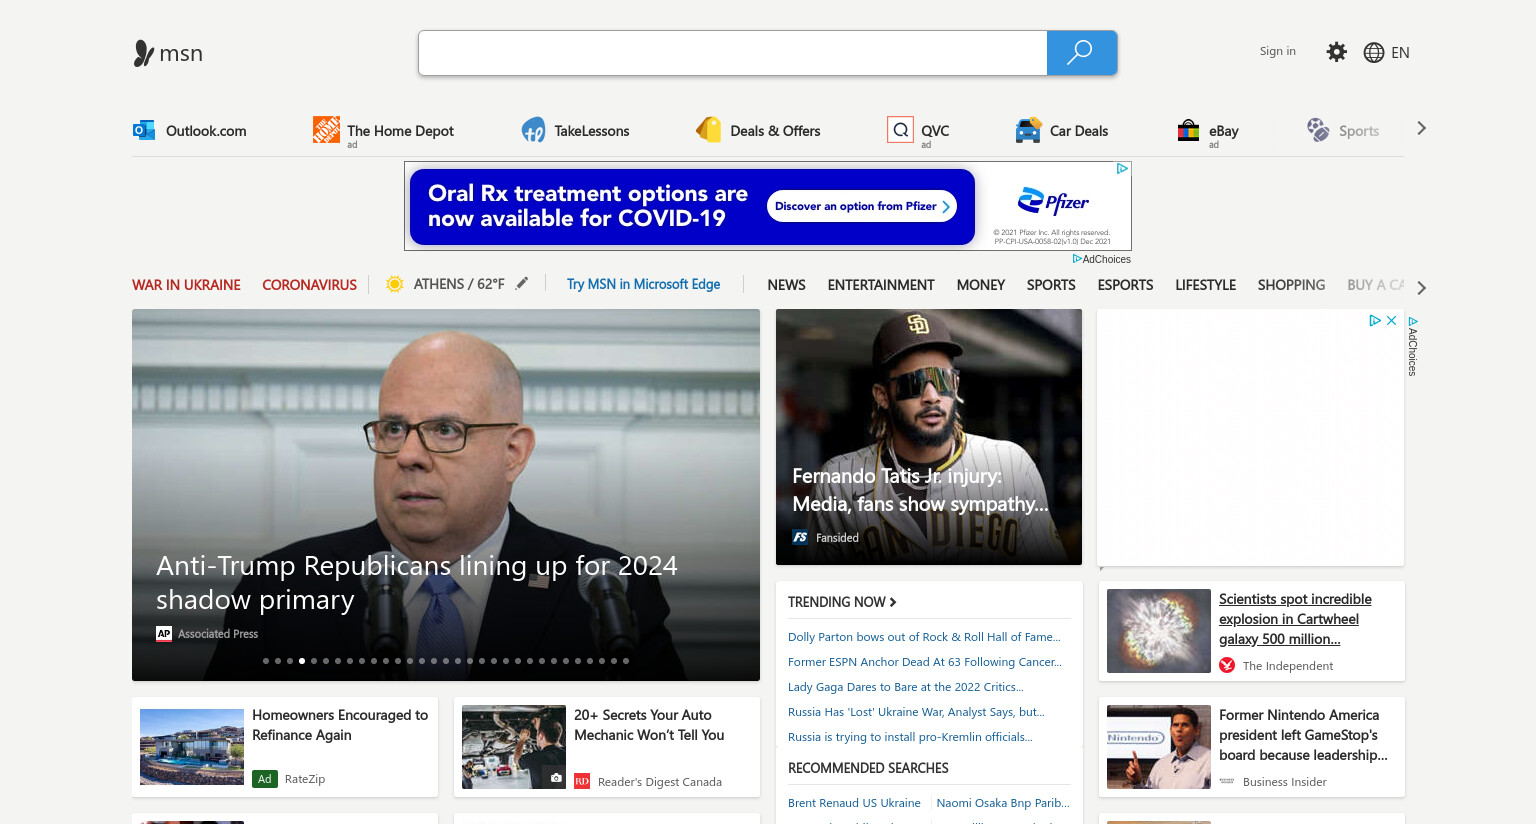
Task: Open Russia Has 'Lost' Ukraine War link
Action: (916, 712)
